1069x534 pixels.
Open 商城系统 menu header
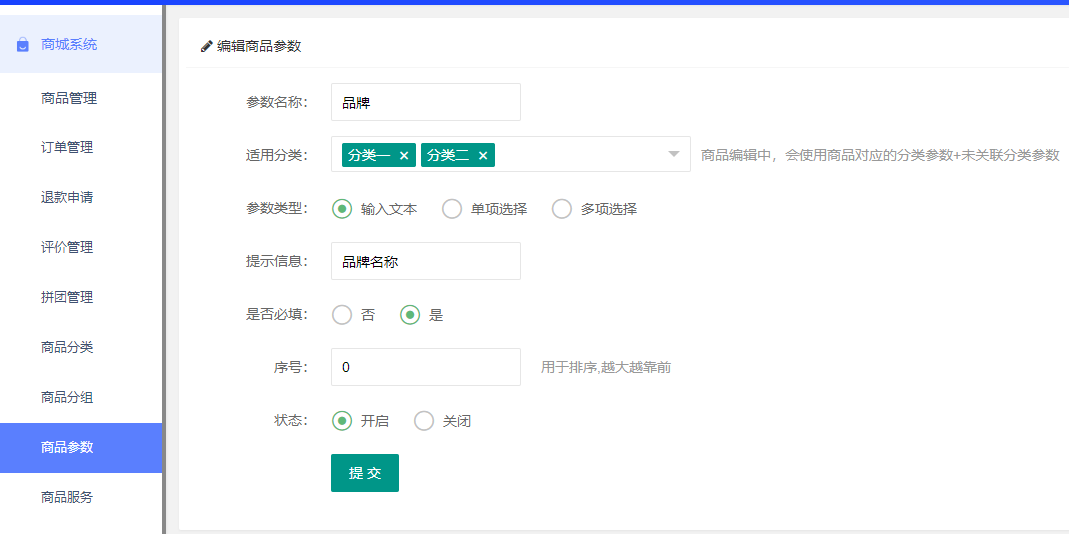81,45
